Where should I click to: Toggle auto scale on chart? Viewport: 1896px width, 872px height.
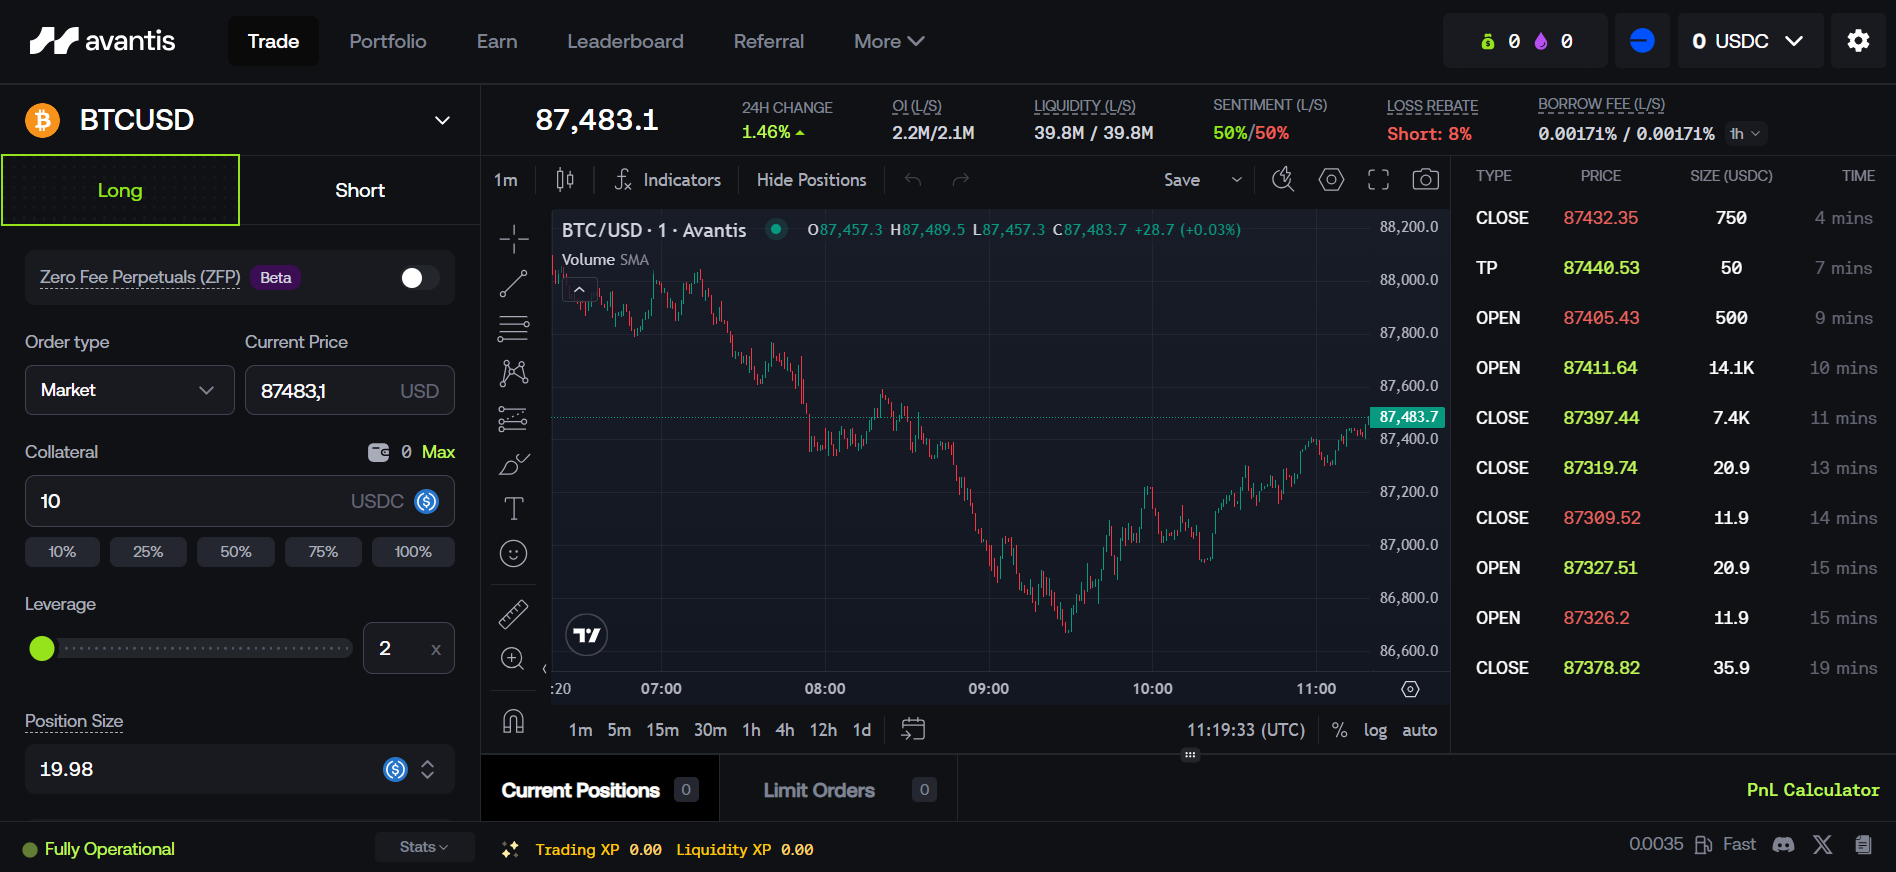1419,730
